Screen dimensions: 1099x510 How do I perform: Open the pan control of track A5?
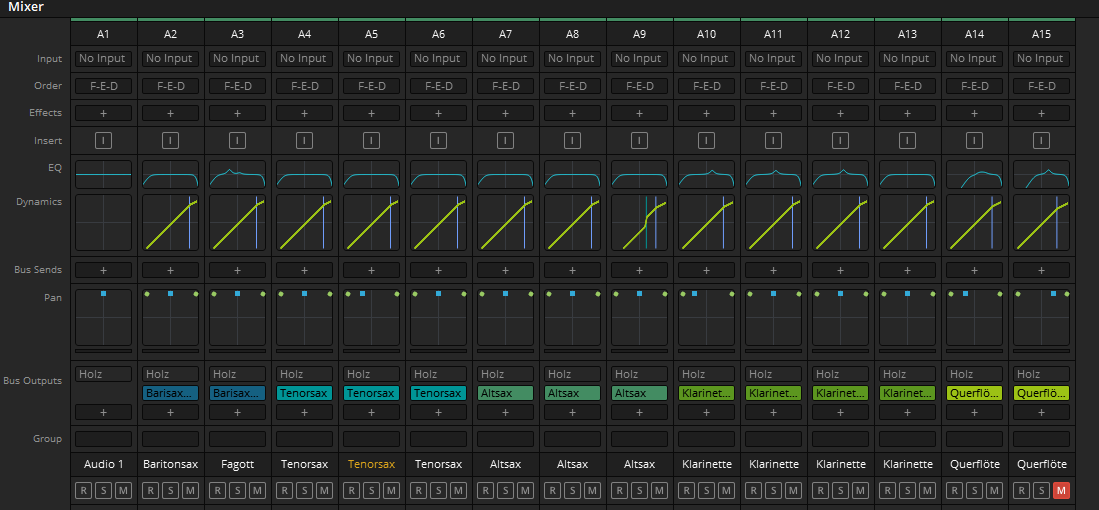(x=371, y=317)
